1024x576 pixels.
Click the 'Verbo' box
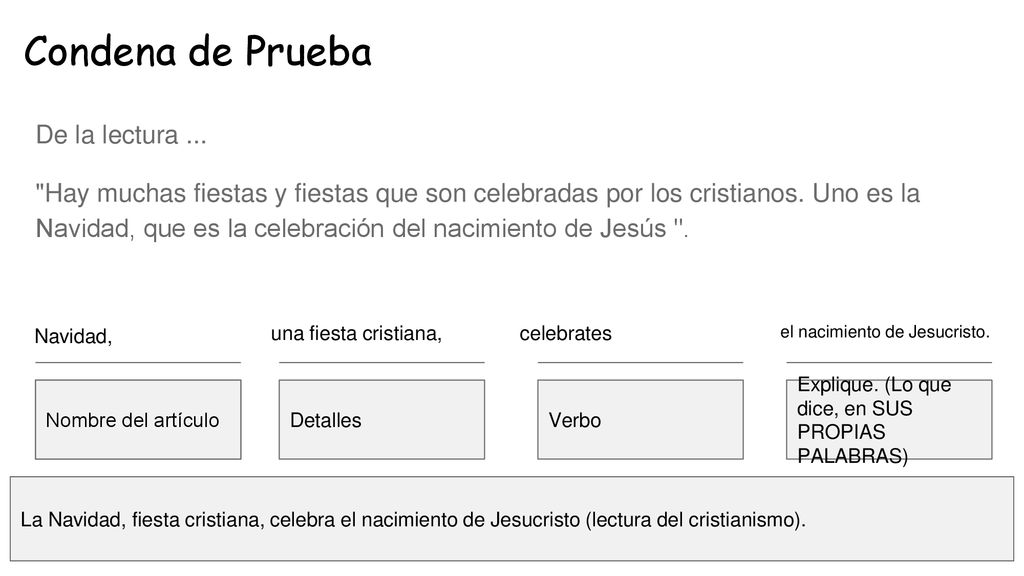click(x=640, y=419)
